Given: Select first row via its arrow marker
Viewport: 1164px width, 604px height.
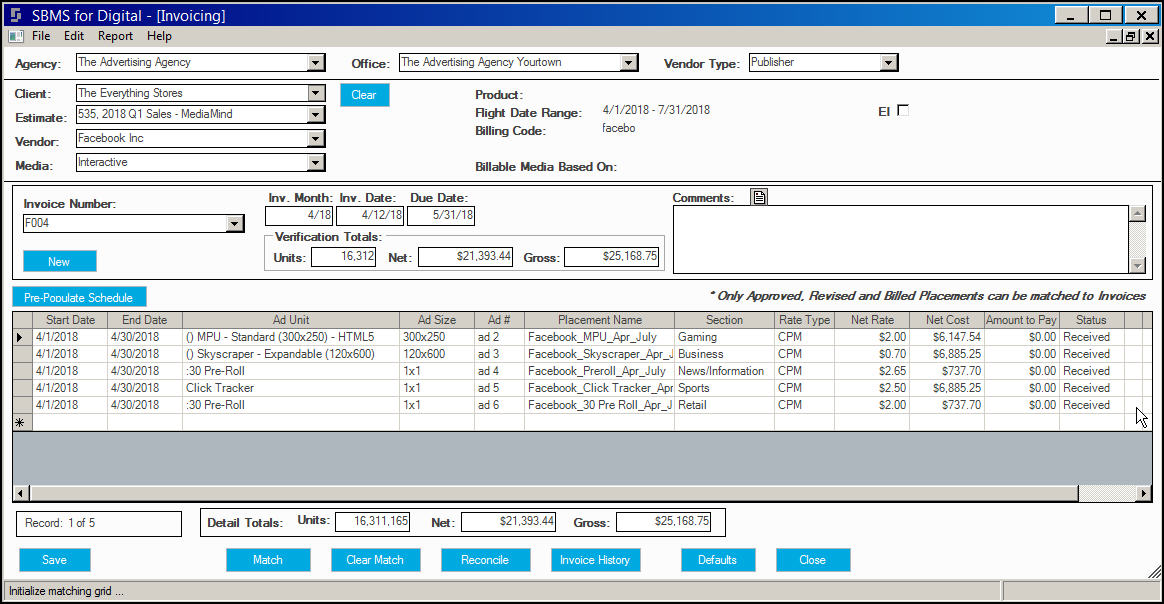Looking at the screenshot, I should coord(22,337).
